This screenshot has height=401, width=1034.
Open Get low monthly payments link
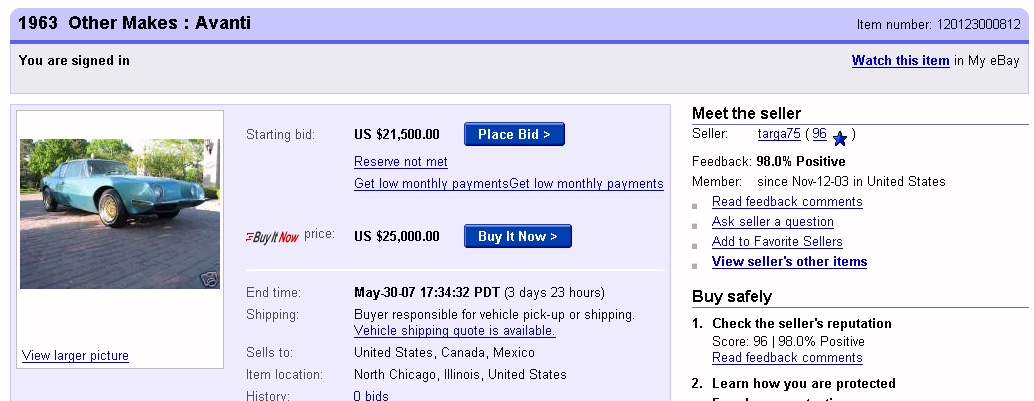pos(508,183)
